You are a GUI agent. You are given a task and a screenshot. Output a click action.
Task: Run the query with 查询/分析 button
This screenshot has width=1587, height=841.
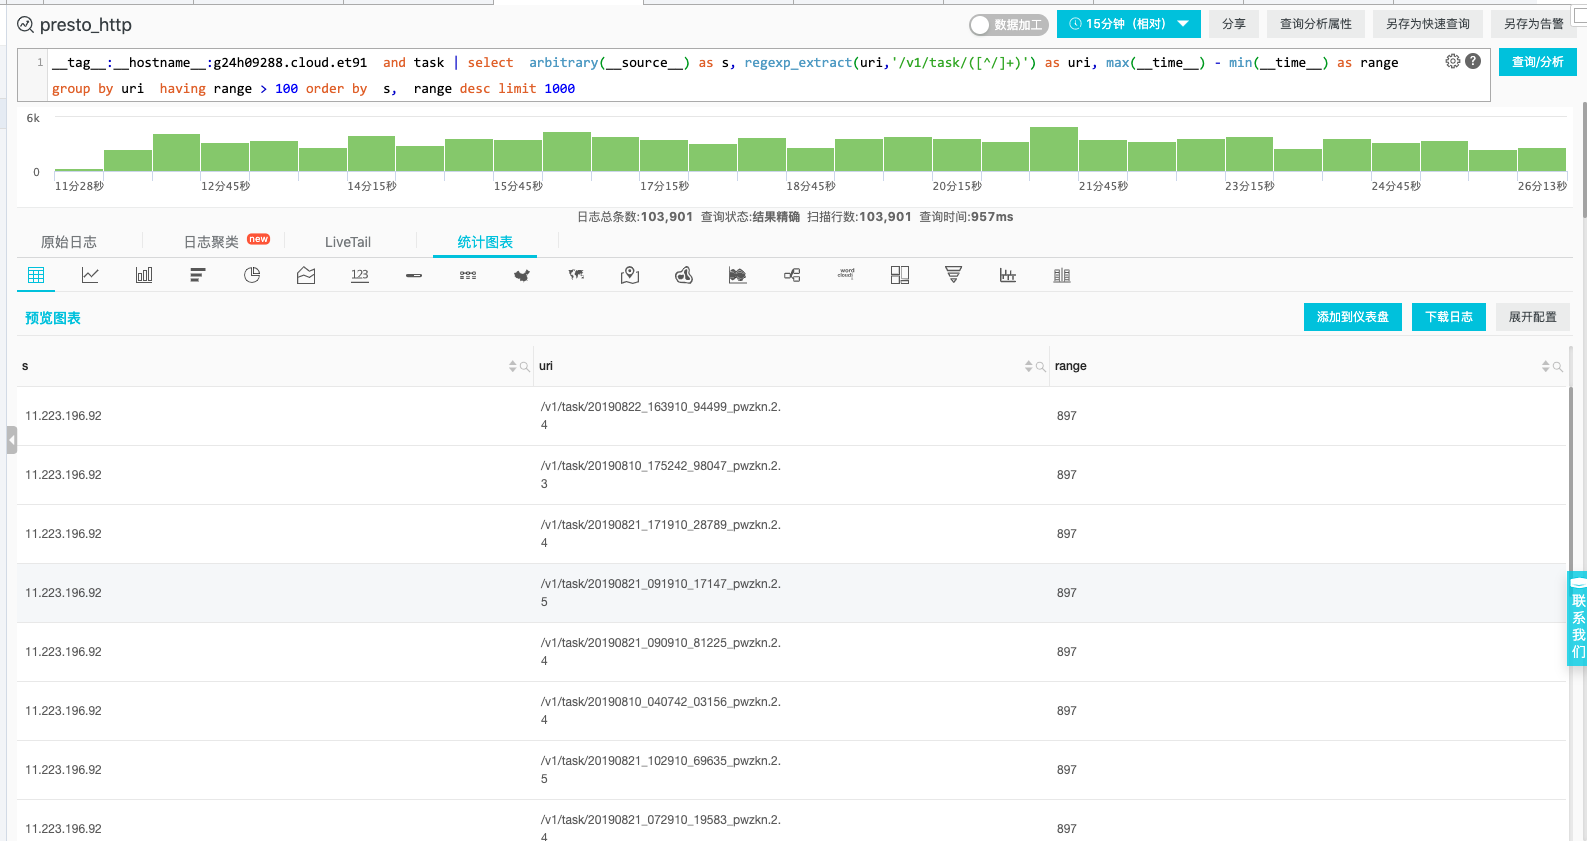click(x=1538, y=62)
